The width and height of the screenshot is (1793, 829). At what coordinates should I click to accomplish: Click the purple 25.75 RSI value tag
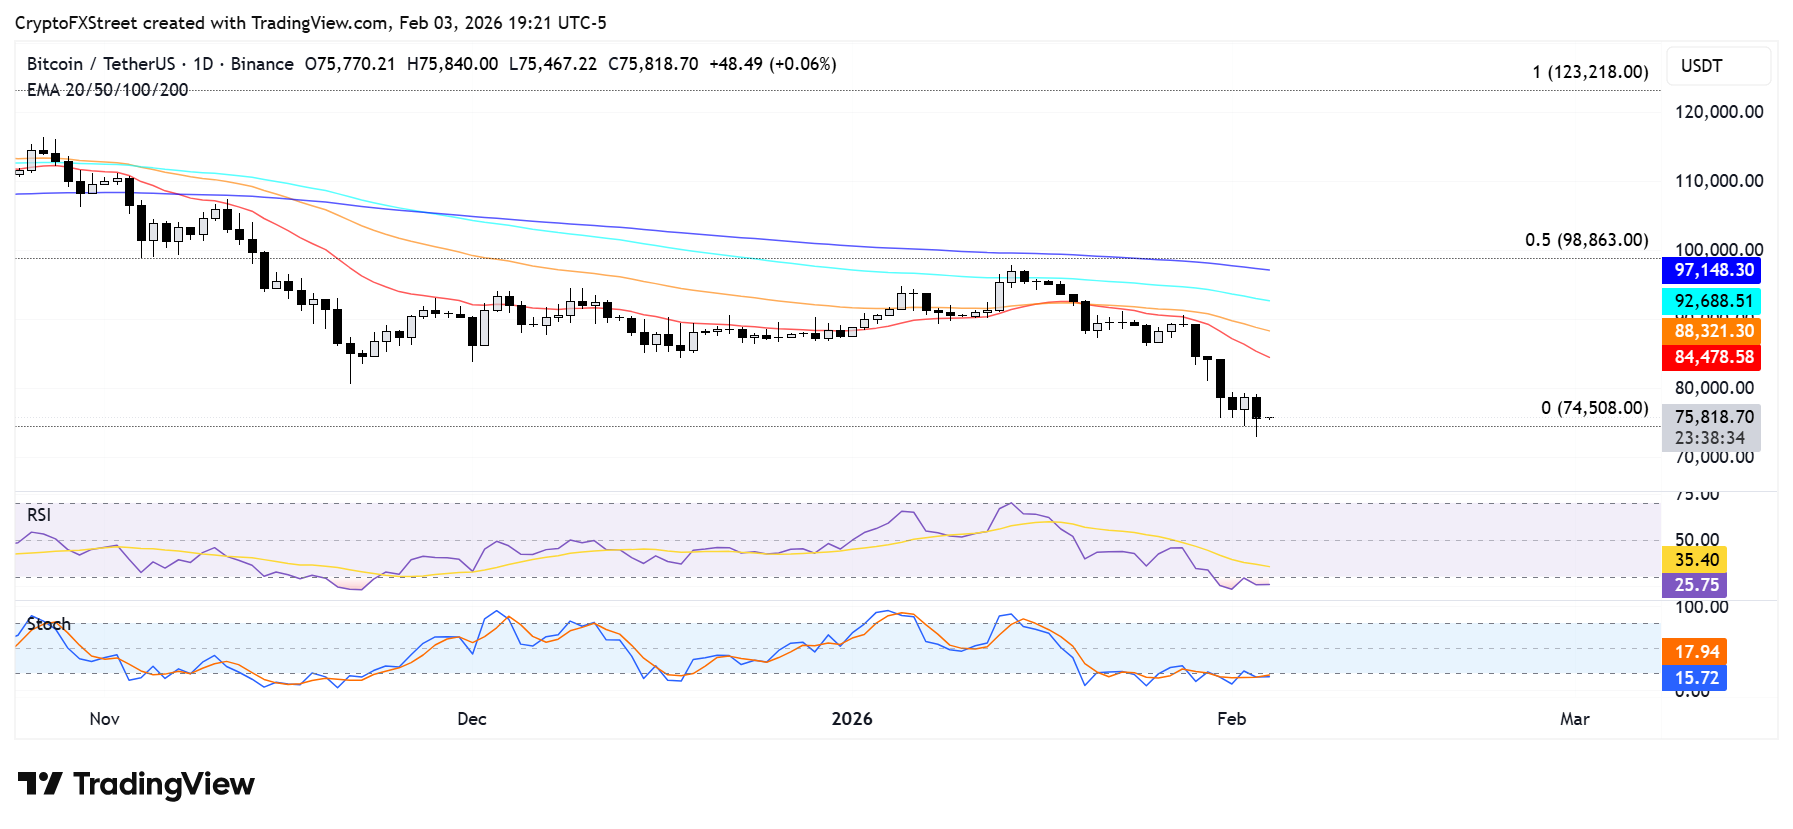point(1696,585)
